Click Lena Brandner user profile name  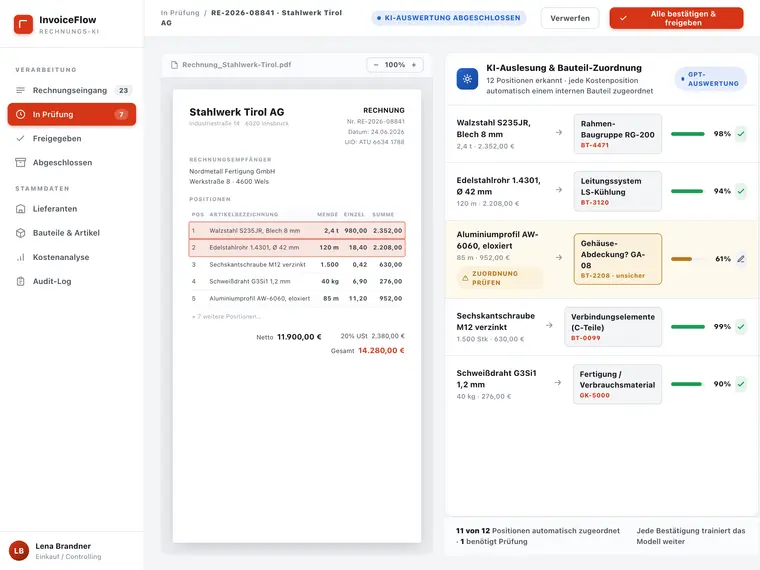pyautogui.click(x=63, y=546)
